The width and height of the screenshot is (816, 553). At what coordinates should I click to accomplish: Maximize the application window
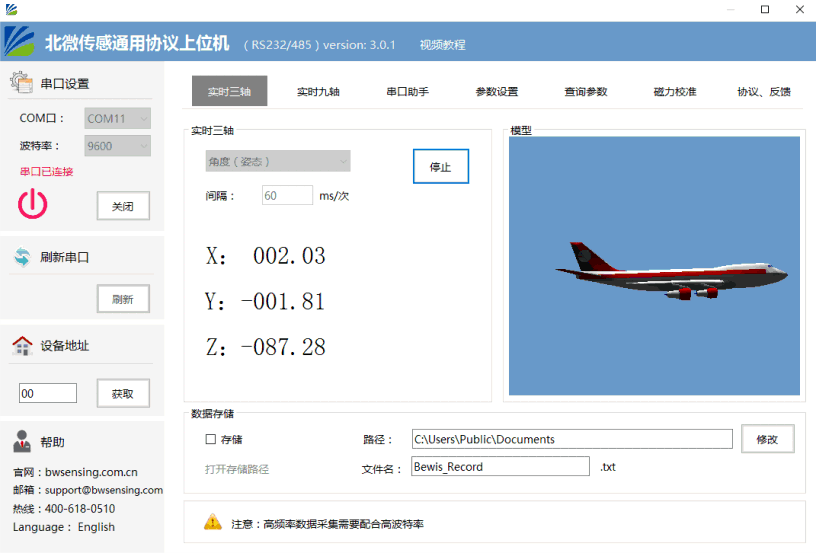point(764,9)
